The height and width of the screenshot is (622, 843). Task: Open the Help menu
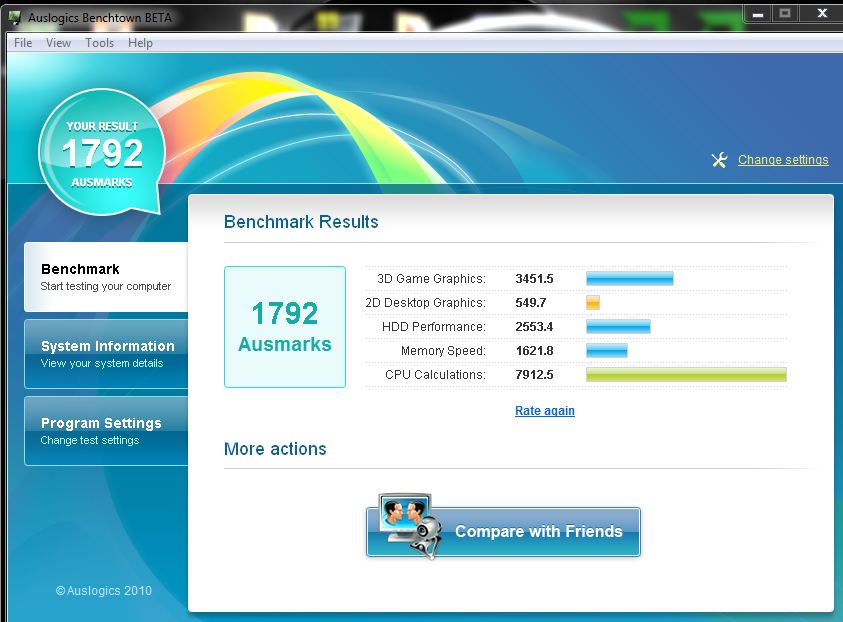[140, 43]
